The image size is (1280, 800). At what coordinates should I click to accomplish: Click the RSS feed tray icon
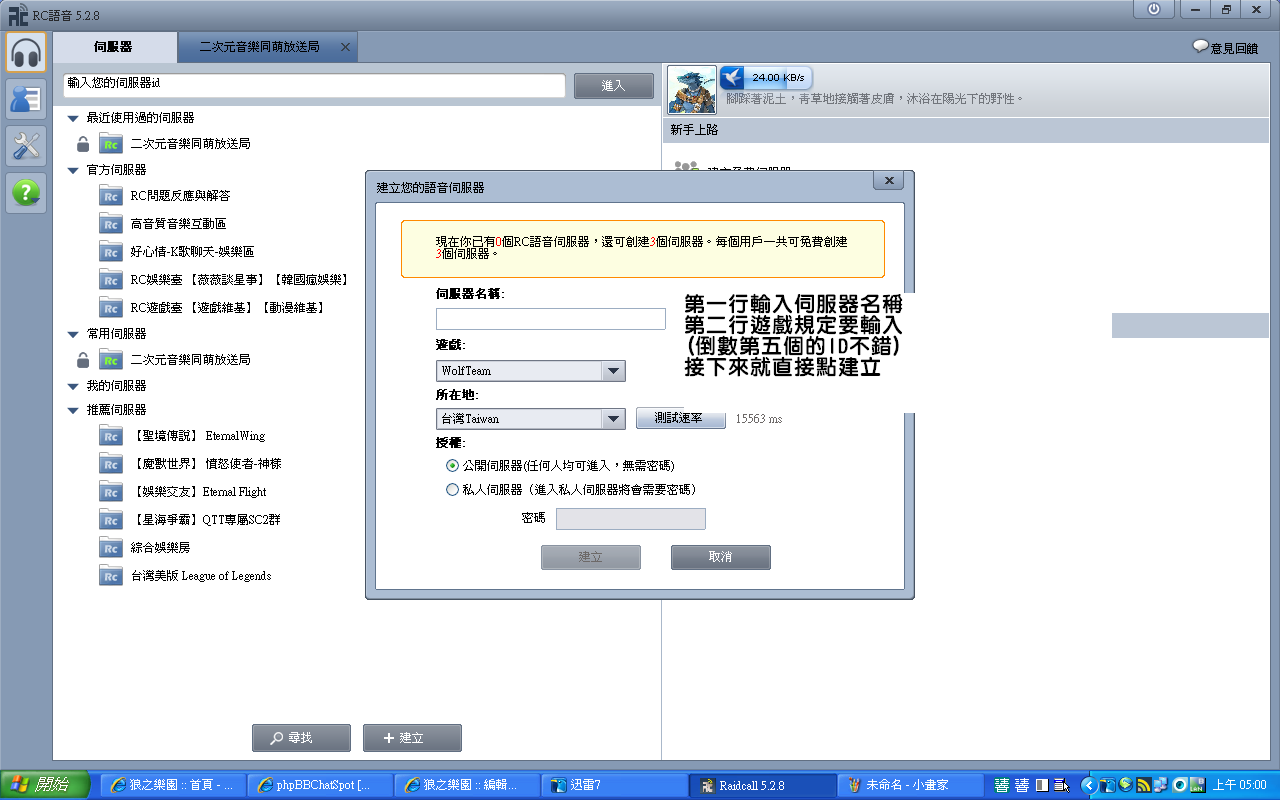pyautogui.click(x=1143, y=785)
